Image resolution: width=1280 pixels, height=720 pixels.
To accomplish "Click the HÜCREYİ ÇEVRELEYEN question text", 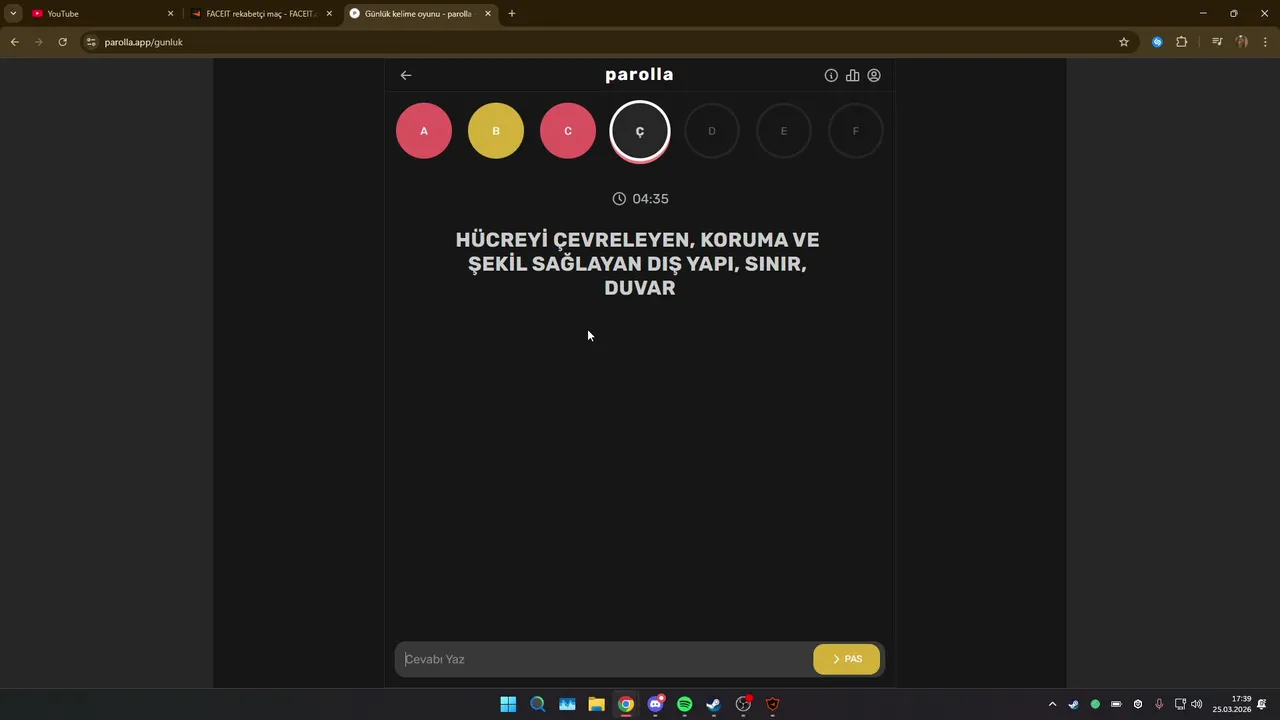I will (638, 264).
